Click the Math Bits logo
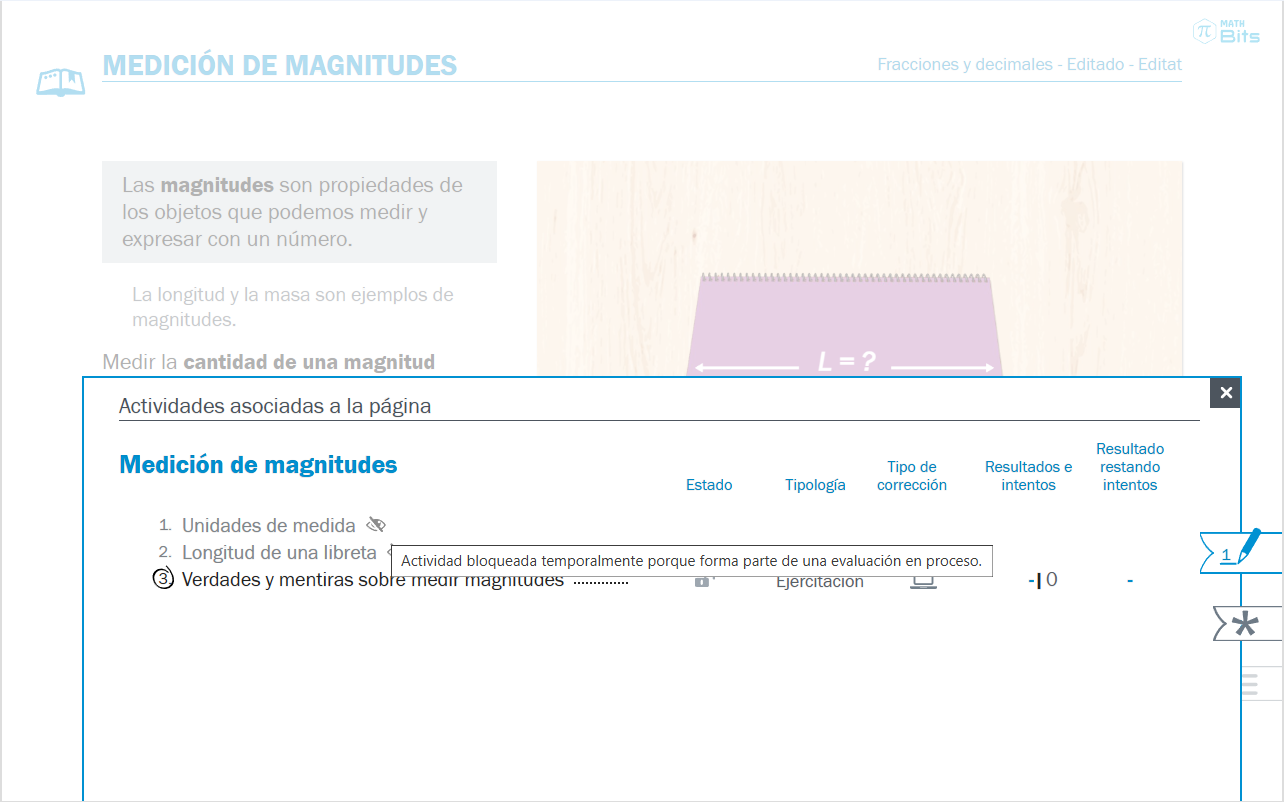1284x802 pixels. coord(1226,31)
